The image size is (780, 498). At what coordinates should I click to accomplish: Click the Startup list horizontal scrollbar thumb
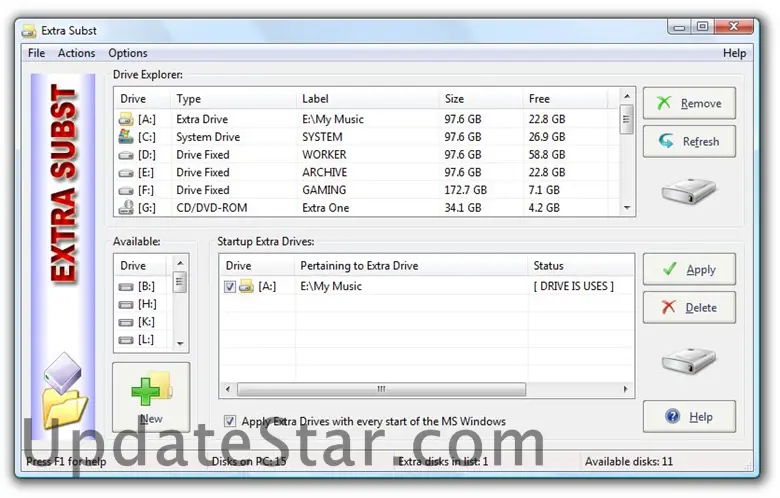tap(382, 389)
